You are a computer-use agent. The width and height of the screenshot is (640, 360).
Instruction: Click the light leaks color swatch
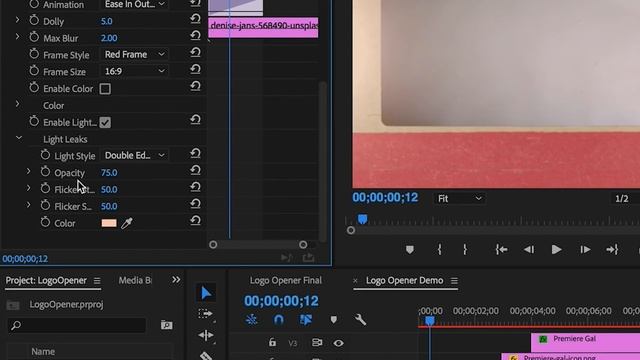pos(109,223)
